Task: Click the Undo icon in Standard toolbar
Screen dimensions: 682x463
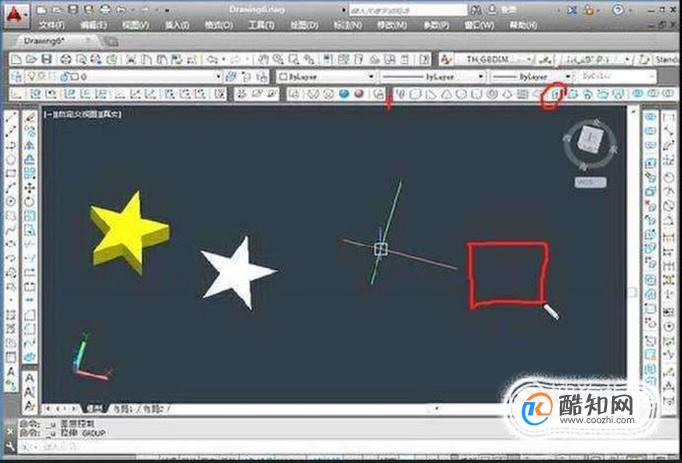Action: 212,59
